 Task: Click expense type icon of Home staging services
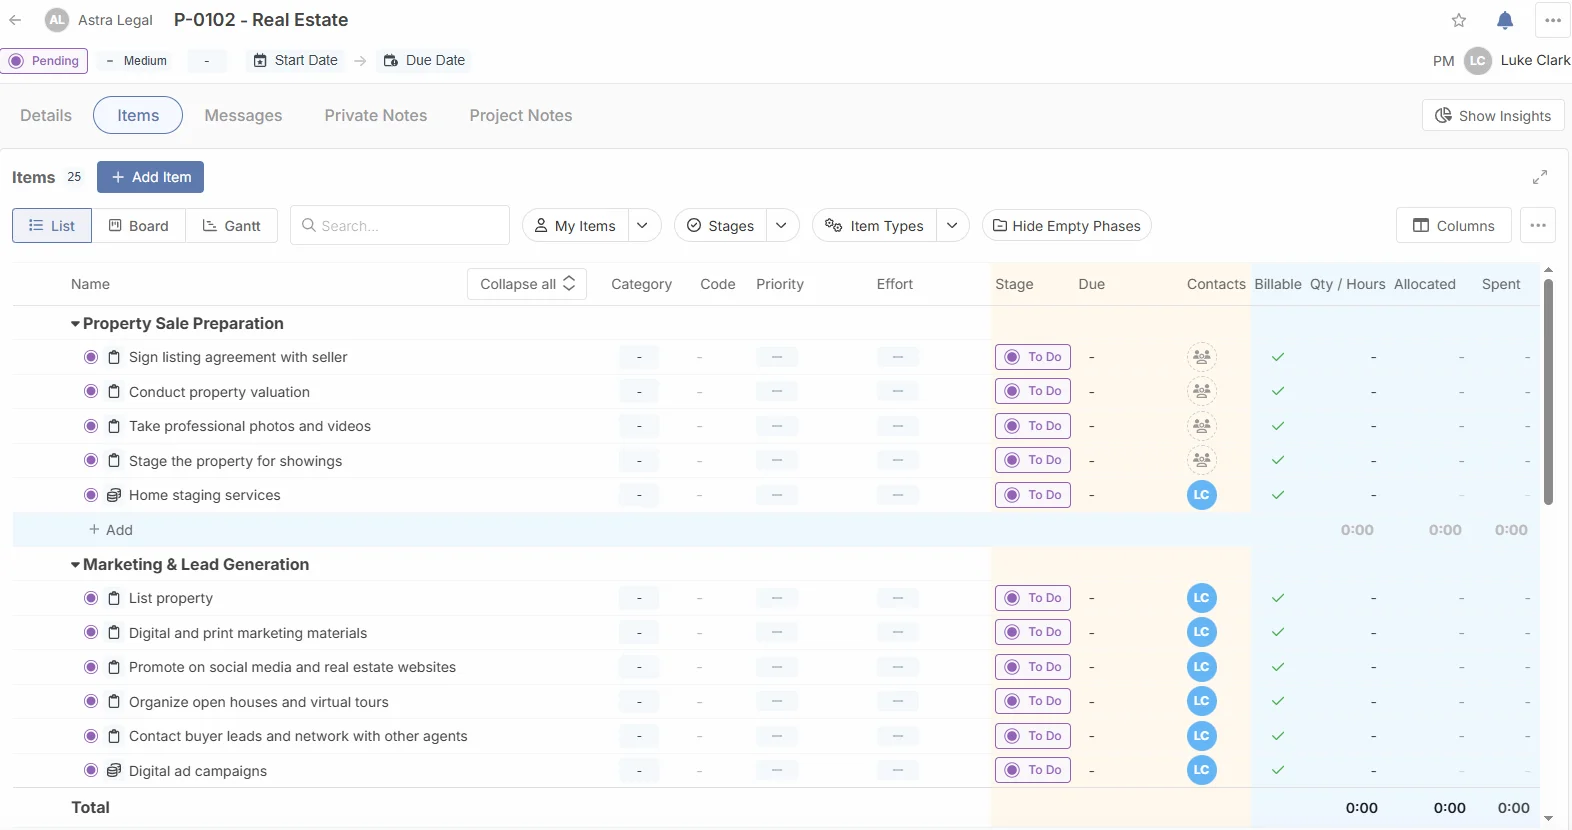click(114, 495)
